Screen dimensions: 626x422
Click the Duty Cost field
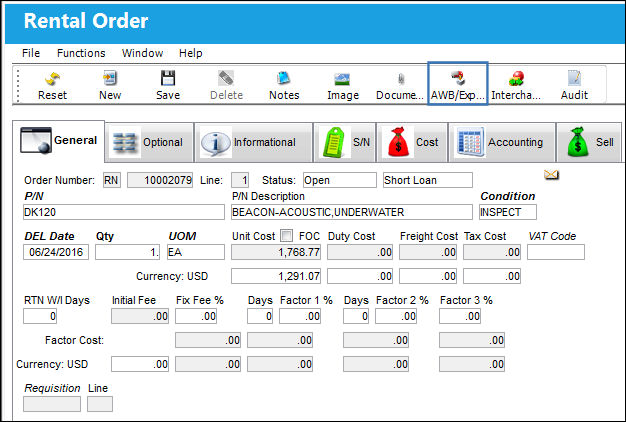360,252
